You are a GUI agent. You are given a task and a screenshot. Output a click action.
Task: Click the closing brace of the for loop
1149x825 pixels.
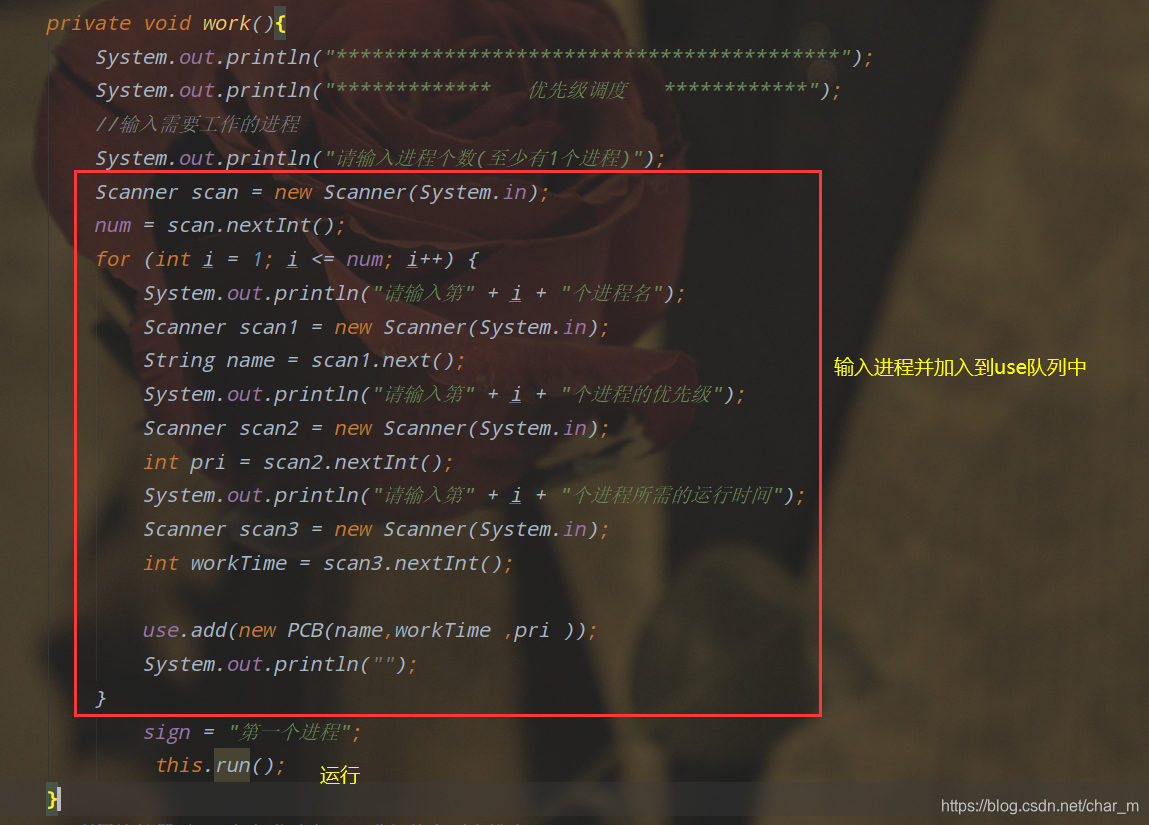100,698
